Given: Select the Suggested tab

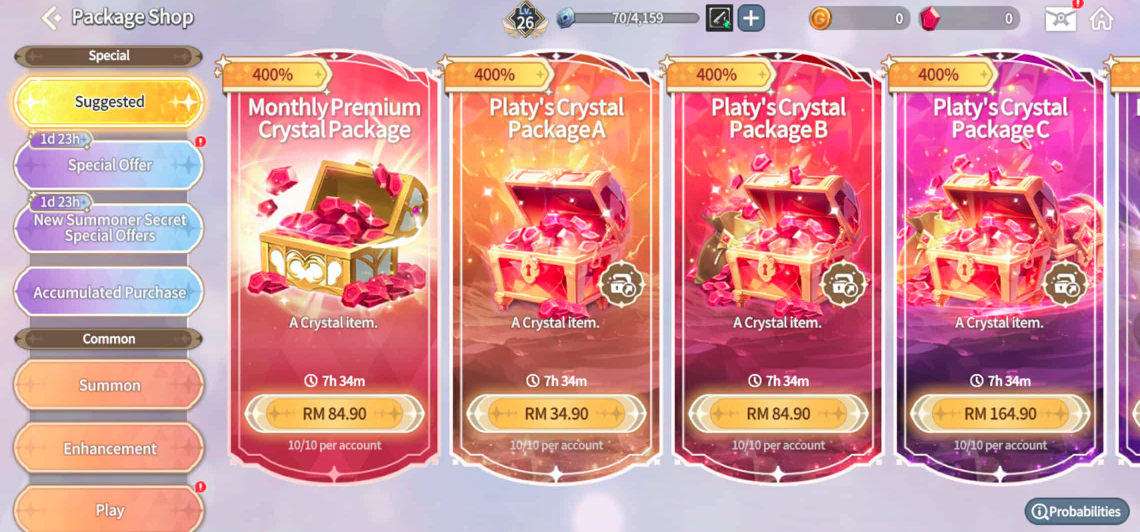Looking at the screenshot, I should pyautogui.click(x=109, y=102).
